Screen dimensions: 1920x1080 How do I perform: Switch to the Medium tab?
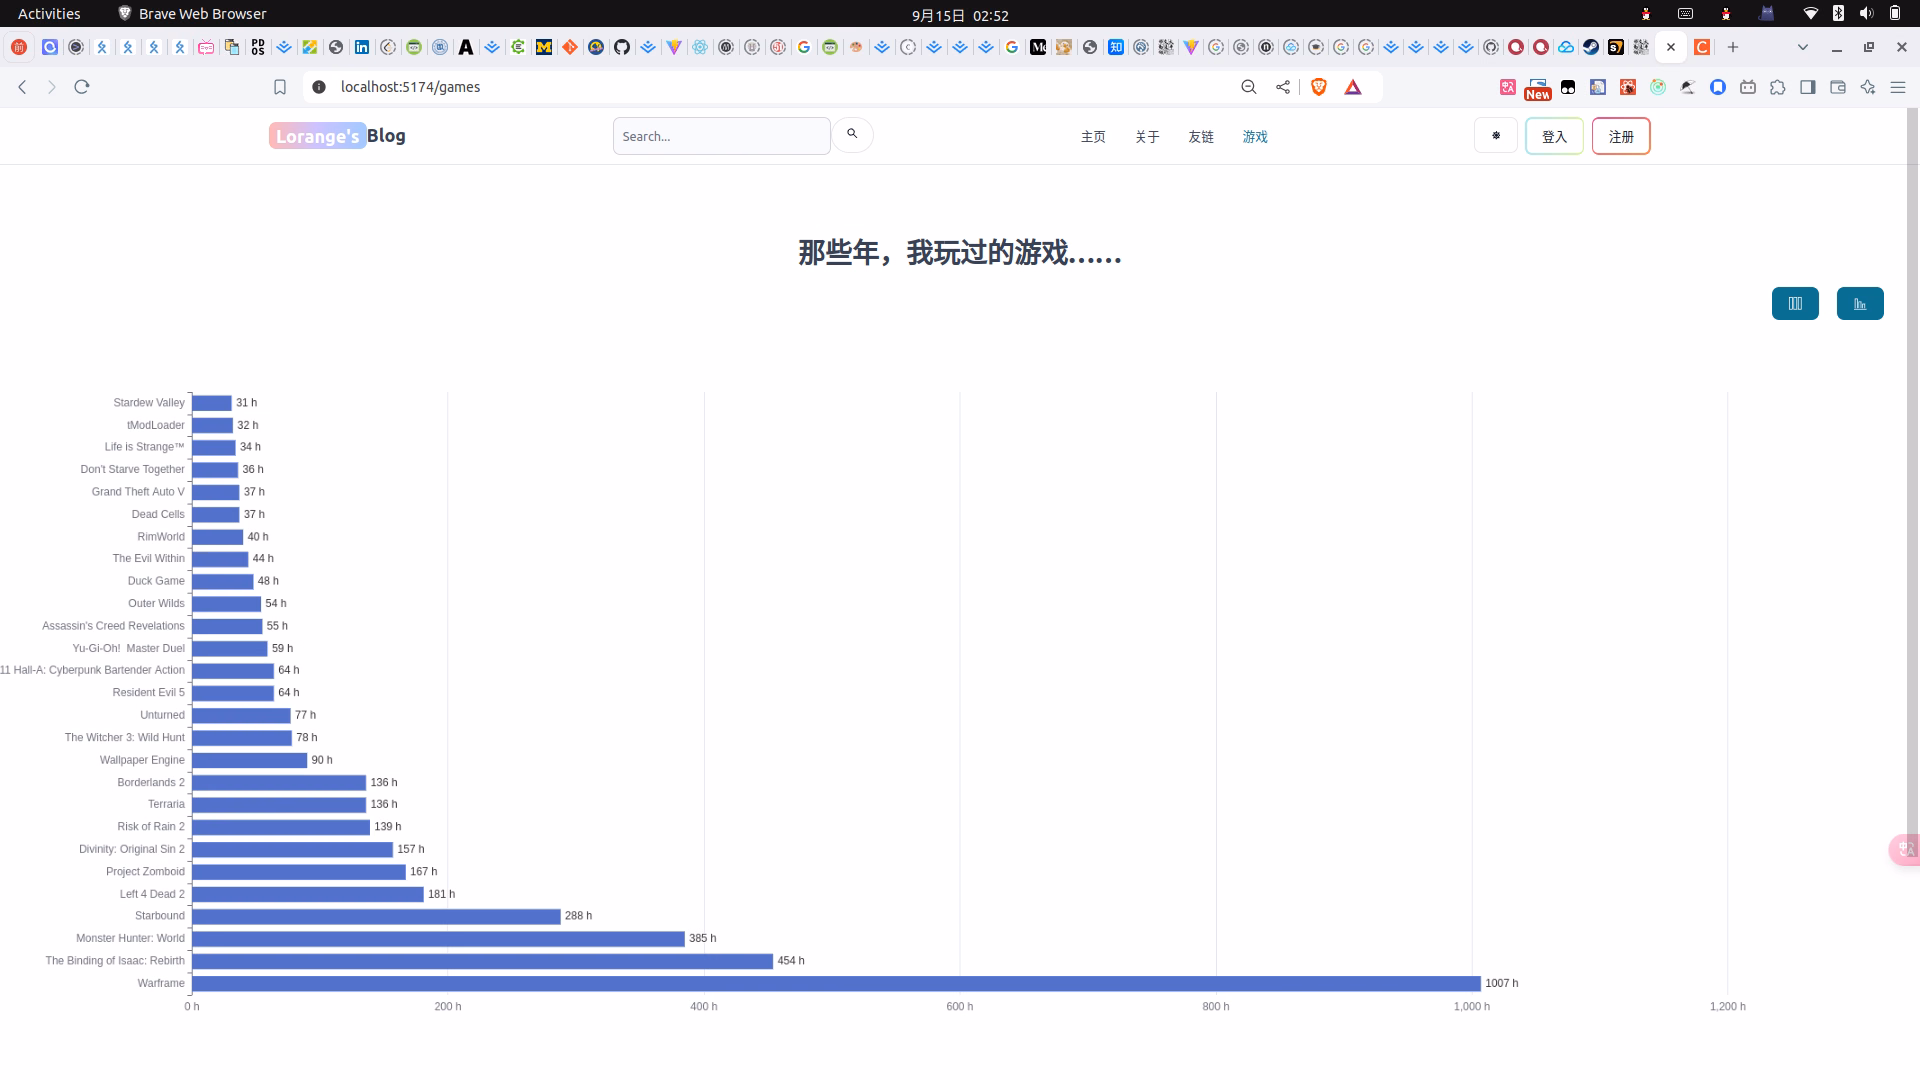pos(1038,47)
